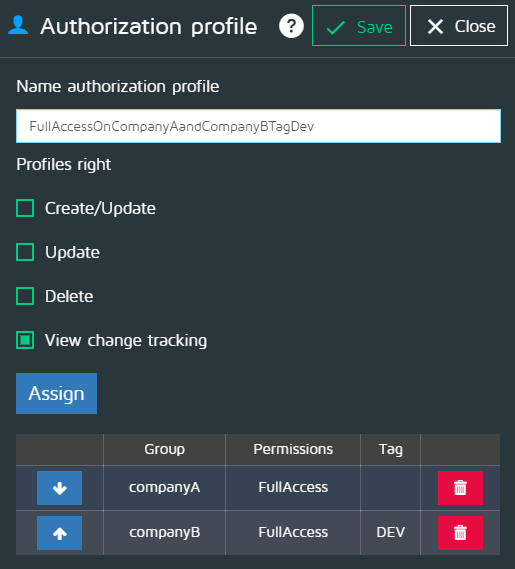This screenshot has height=569, width=515.
Task: Save the authorization profile
Action: click(x=359, y=26)
